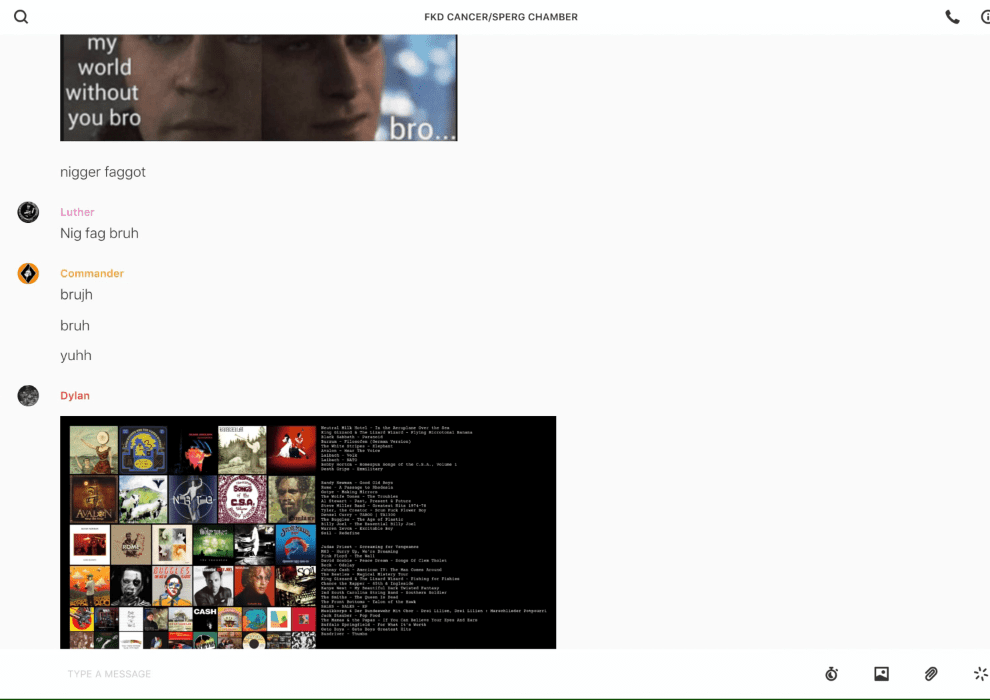This screenshot has height=700, width=990.
Task: Attach a file with the paperclip icon
Action: pyautogui.click(x=931, y=674)
